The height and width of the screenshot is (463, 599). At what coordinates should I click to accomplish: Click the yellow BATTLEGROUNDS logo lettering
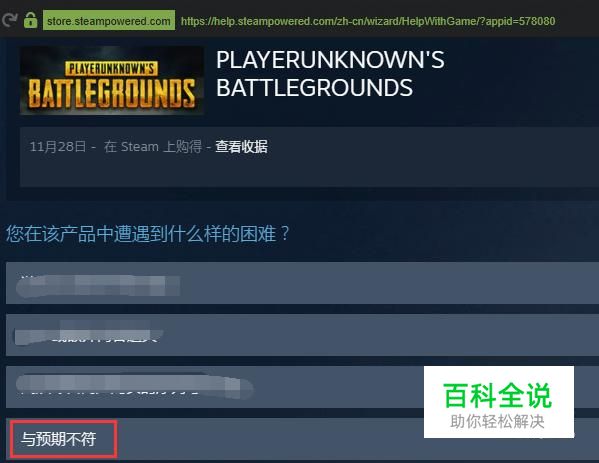[x=112, y=93]
